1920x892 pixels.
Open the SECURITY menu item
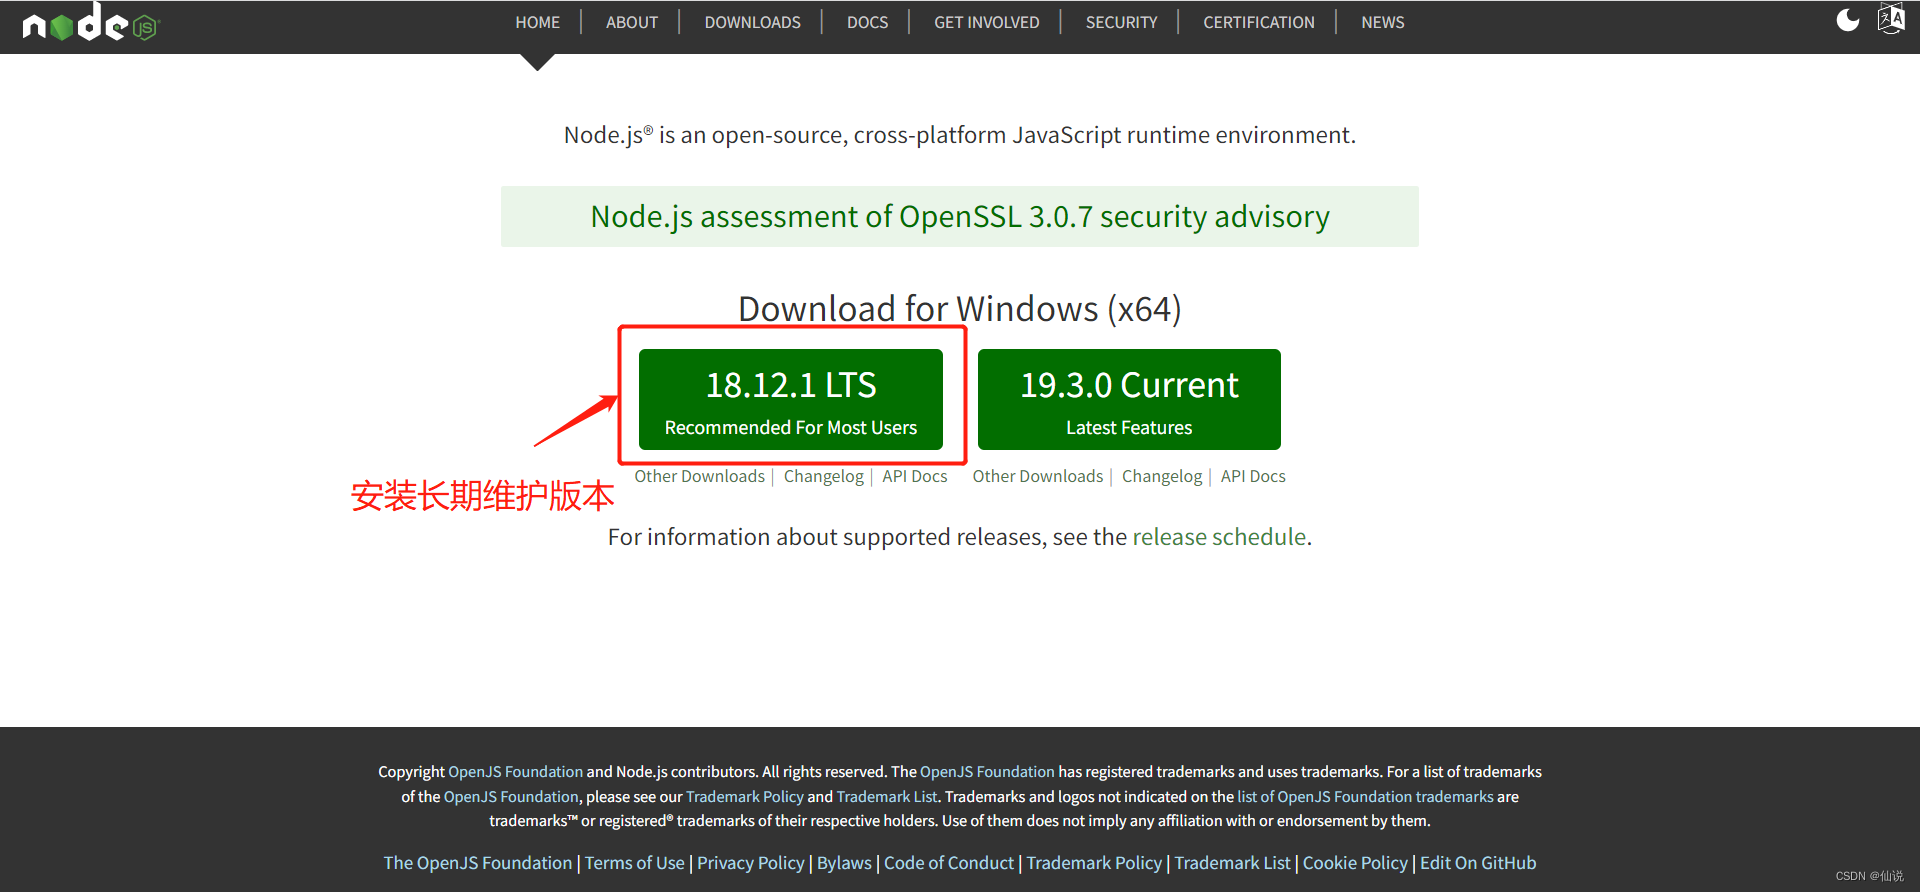[1121, 22]
